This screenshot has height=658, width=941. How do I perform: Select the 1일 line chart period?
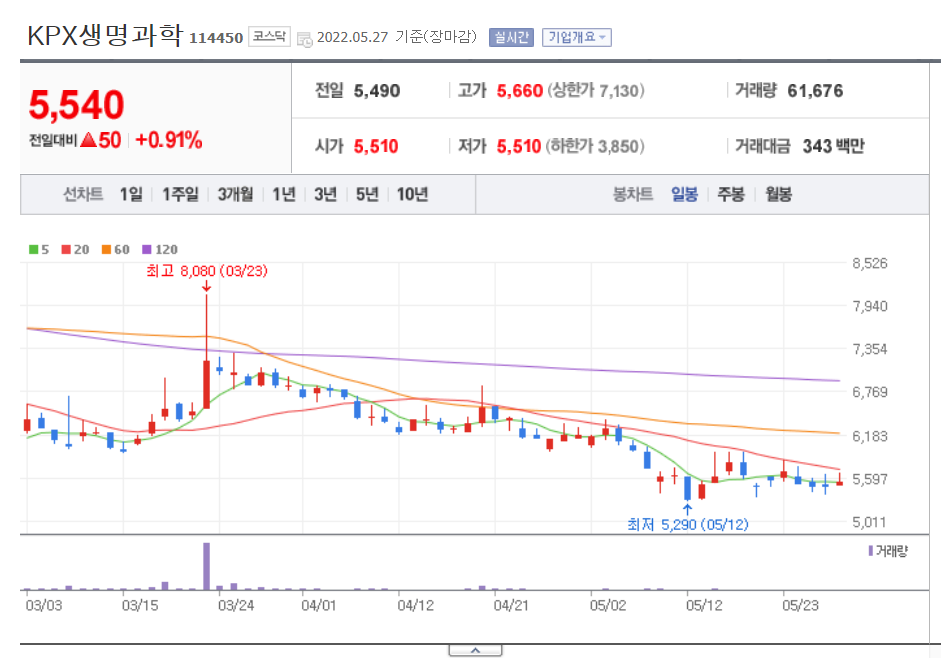tap(131, 195)
